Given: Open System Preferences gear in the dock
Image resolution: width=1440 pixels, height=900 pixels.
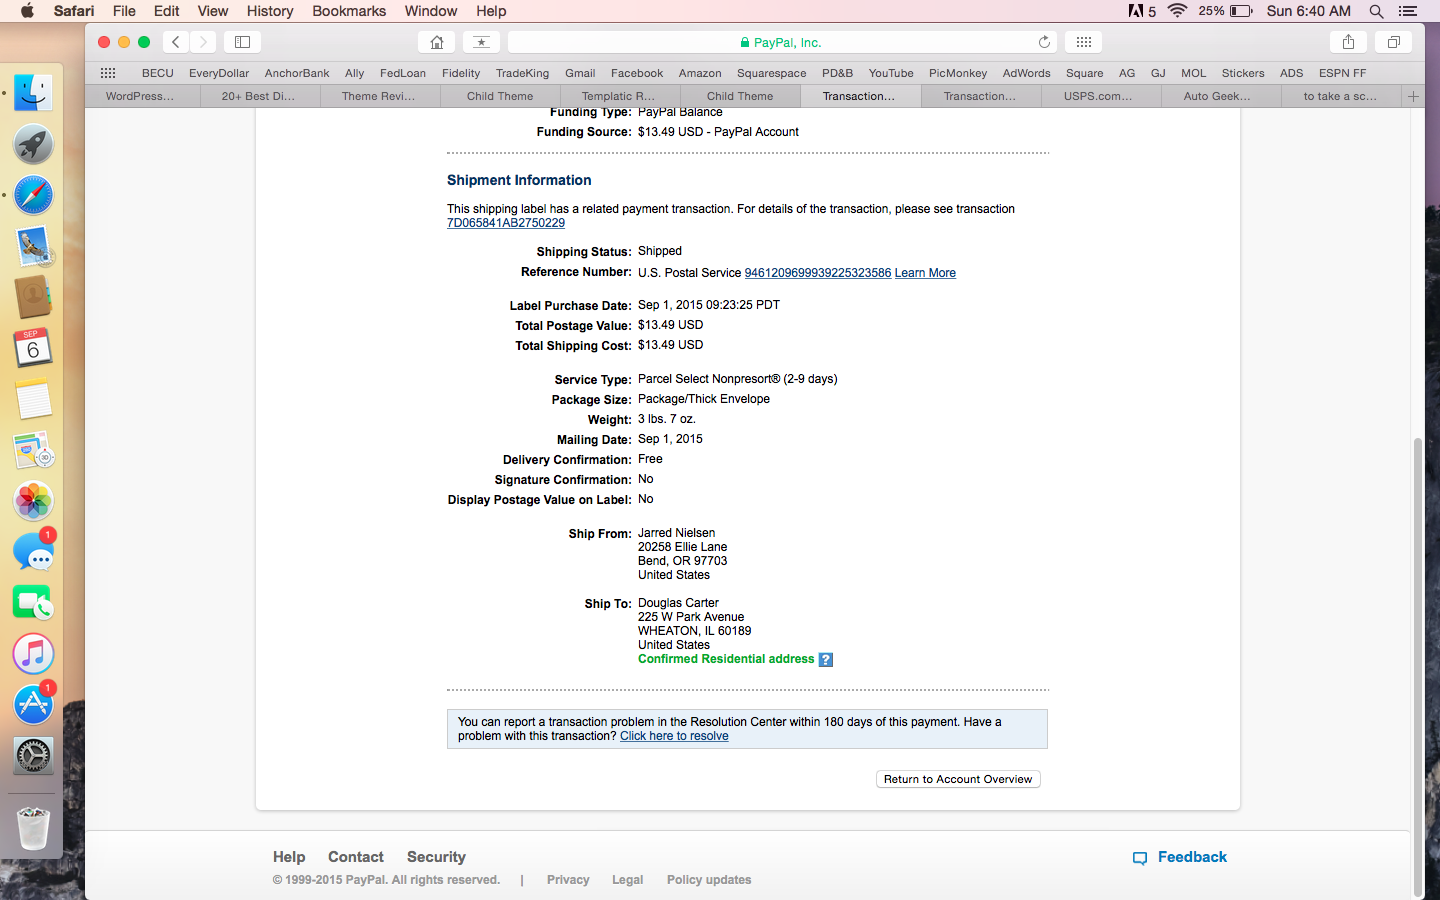Looking at the screenshot, I should click(x=33, y=756).
